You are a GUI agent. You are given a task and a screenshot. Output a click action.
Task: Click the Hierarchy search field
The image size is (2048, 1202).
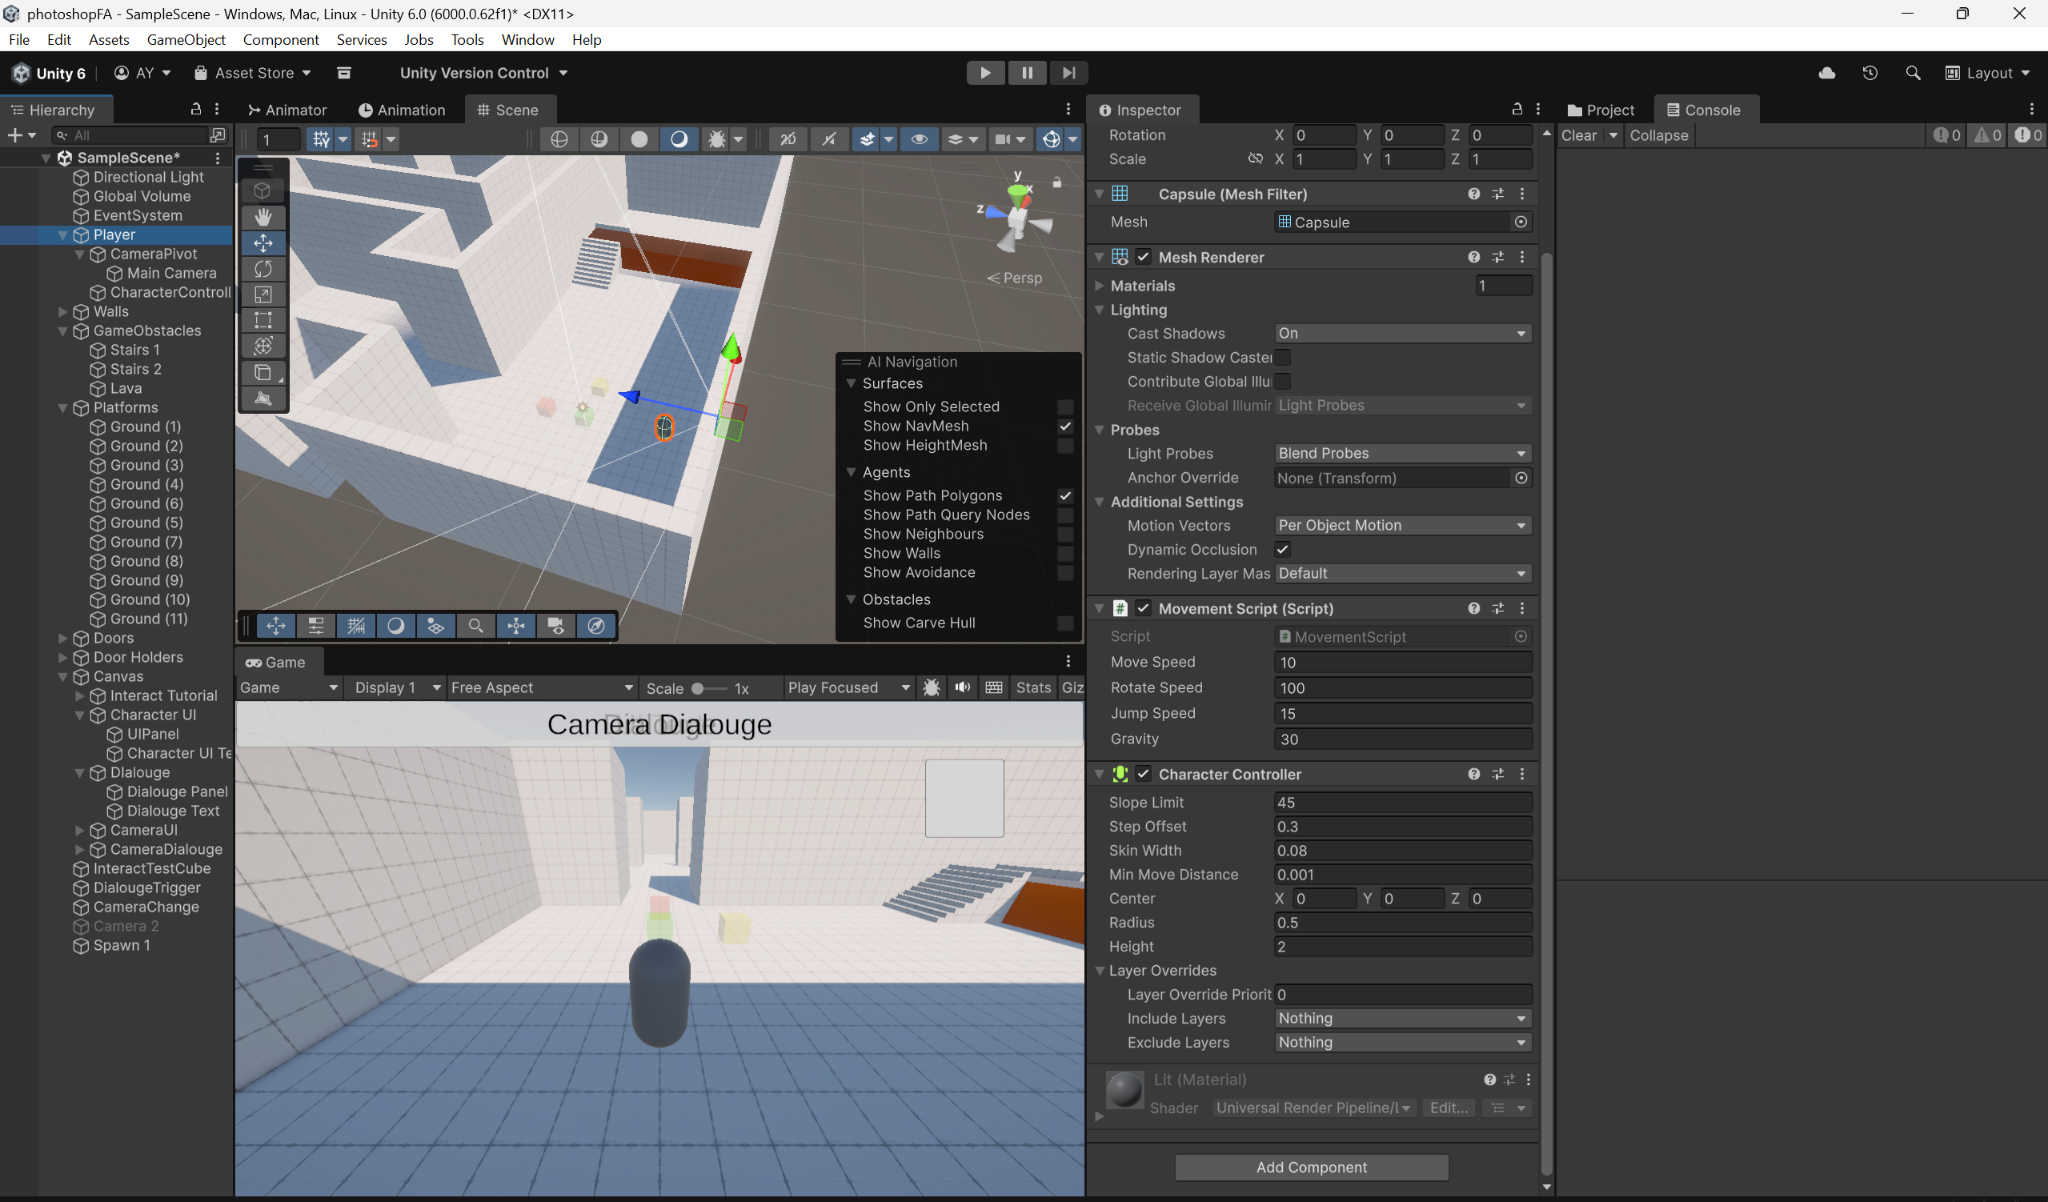[130, 135]
